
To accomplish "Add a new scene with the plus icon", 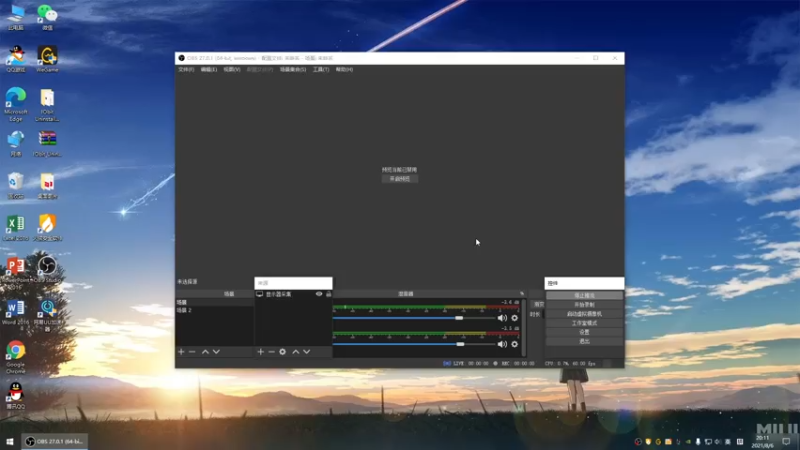I will click(181, 352).
